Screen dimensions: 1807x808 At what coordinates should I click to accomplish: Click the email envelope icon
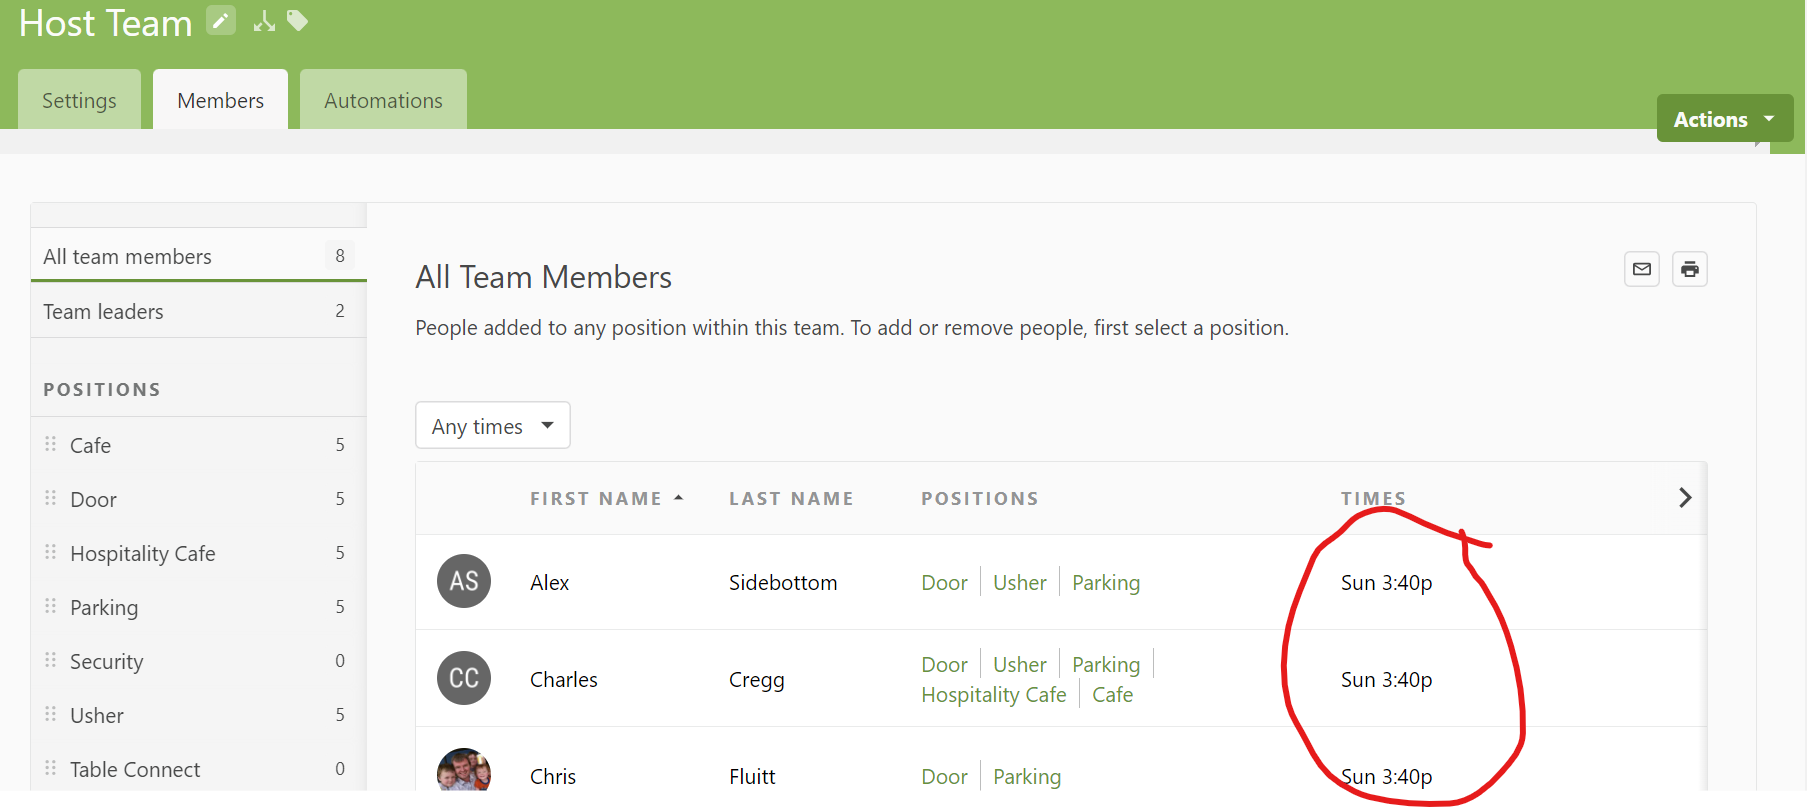1641,269
